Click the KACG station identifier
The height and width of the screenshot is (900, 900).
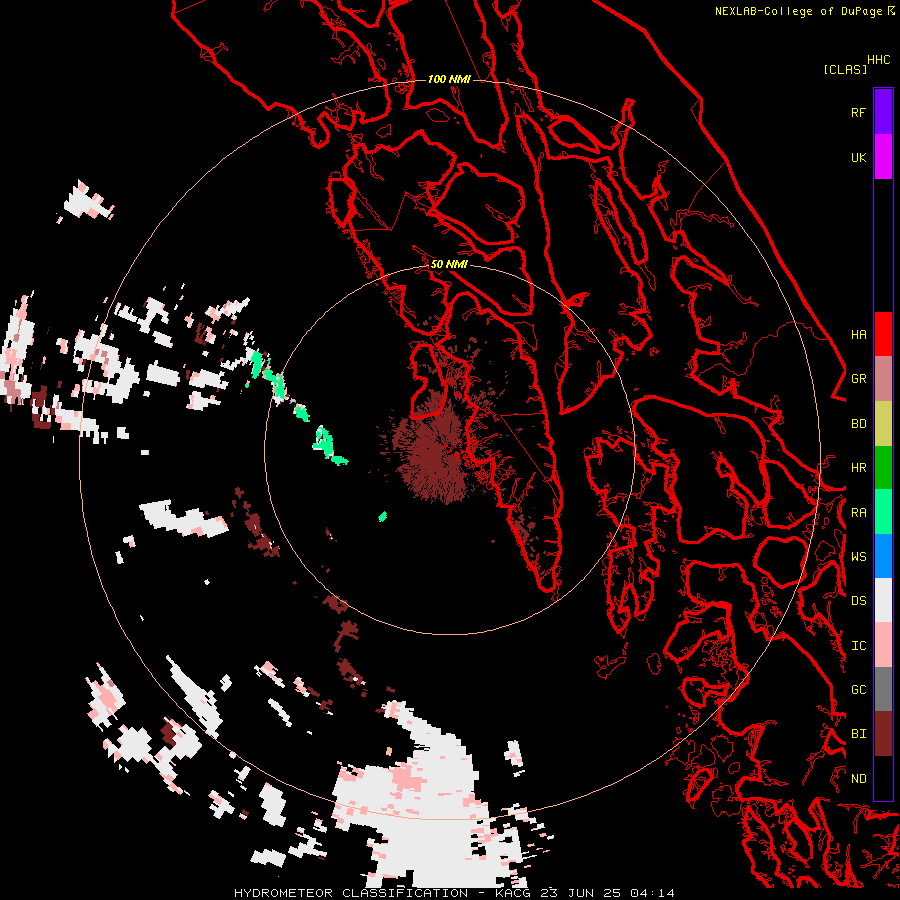point(513,893)
